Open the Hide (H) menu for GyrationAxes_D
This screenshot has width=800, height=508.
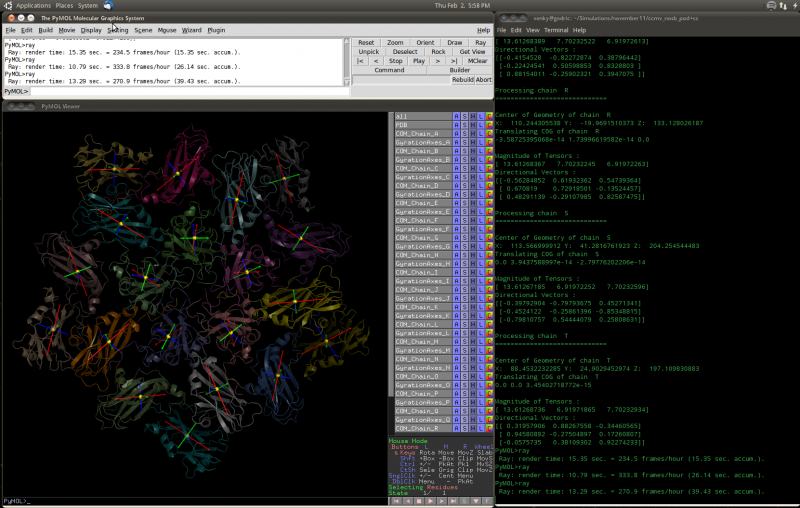[x=473, y=194]
